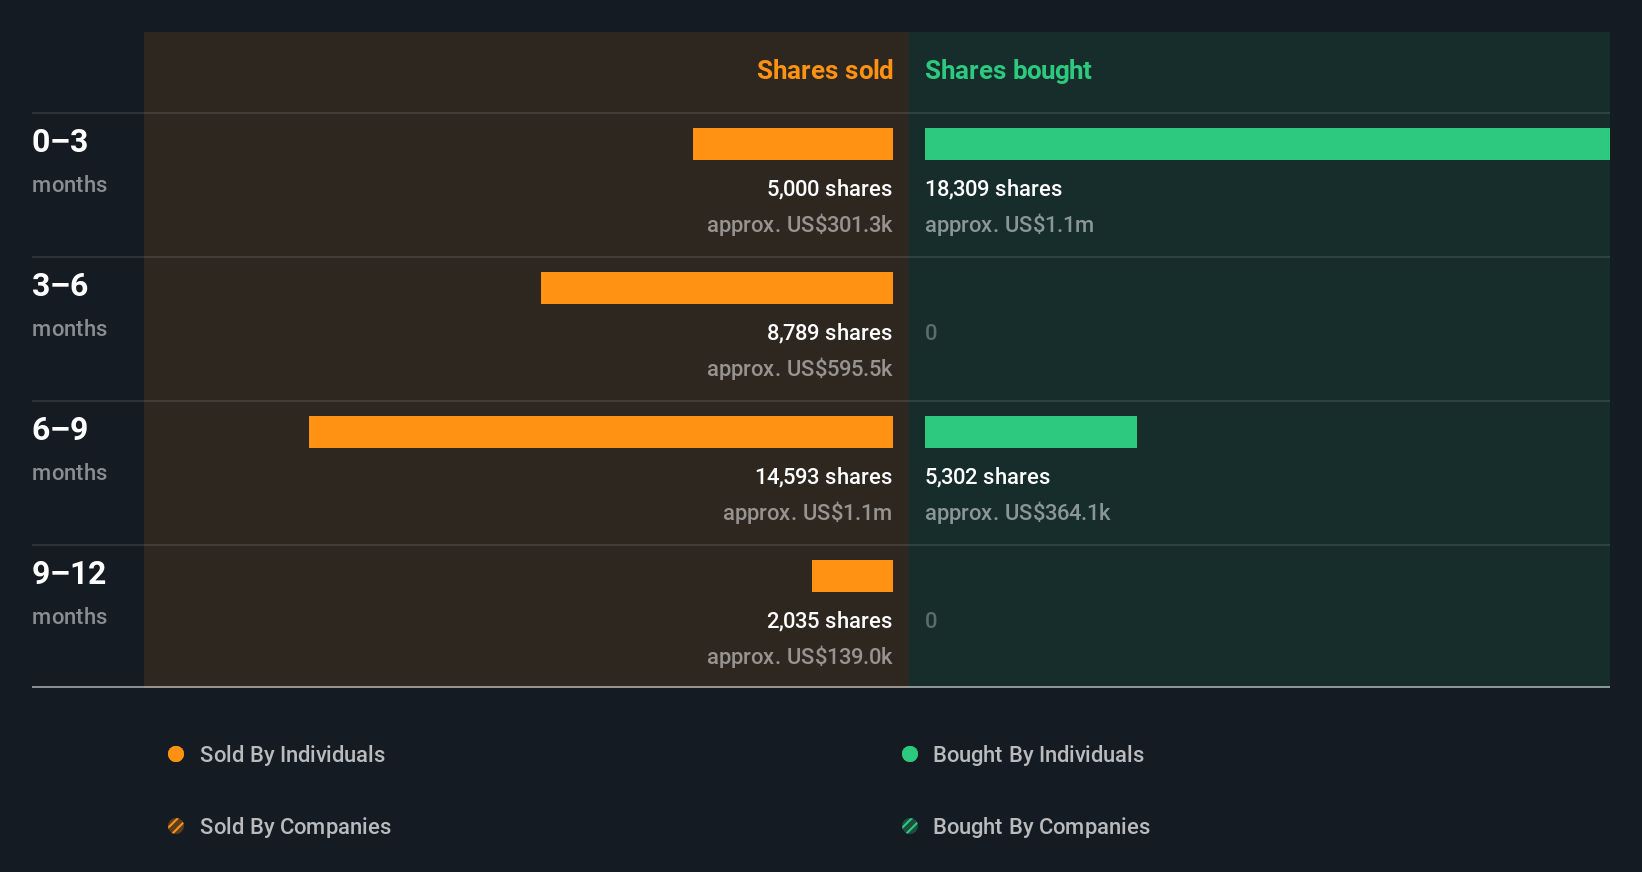Toggle the Sold By Individuals legend label
The image size is (1642, 872).
click(x=292, y=754)
